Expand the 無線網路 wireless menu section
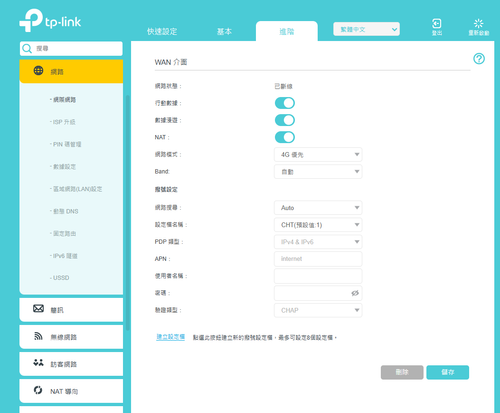Viewport: 500px width, 413px height. (x=71, y=337)
